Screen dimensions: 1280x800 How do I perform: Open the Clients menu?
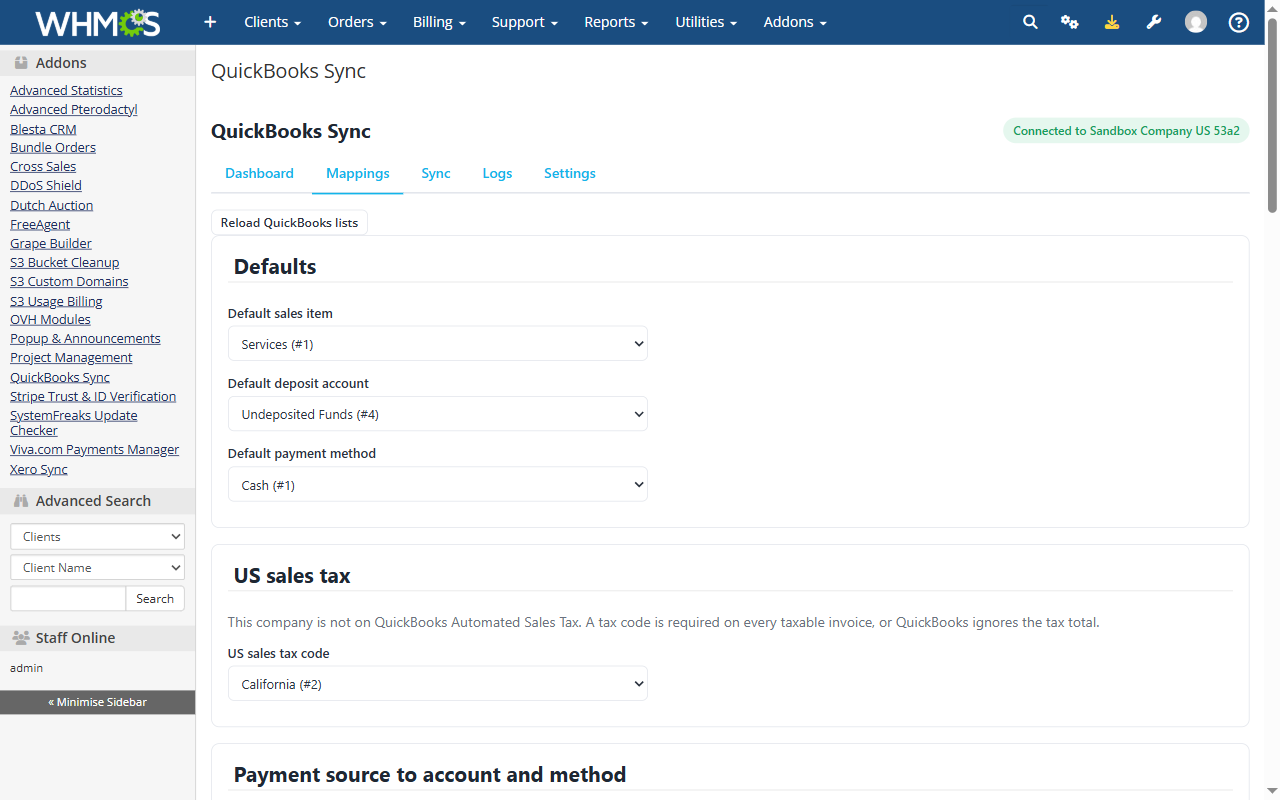click(x=273, y=22)
